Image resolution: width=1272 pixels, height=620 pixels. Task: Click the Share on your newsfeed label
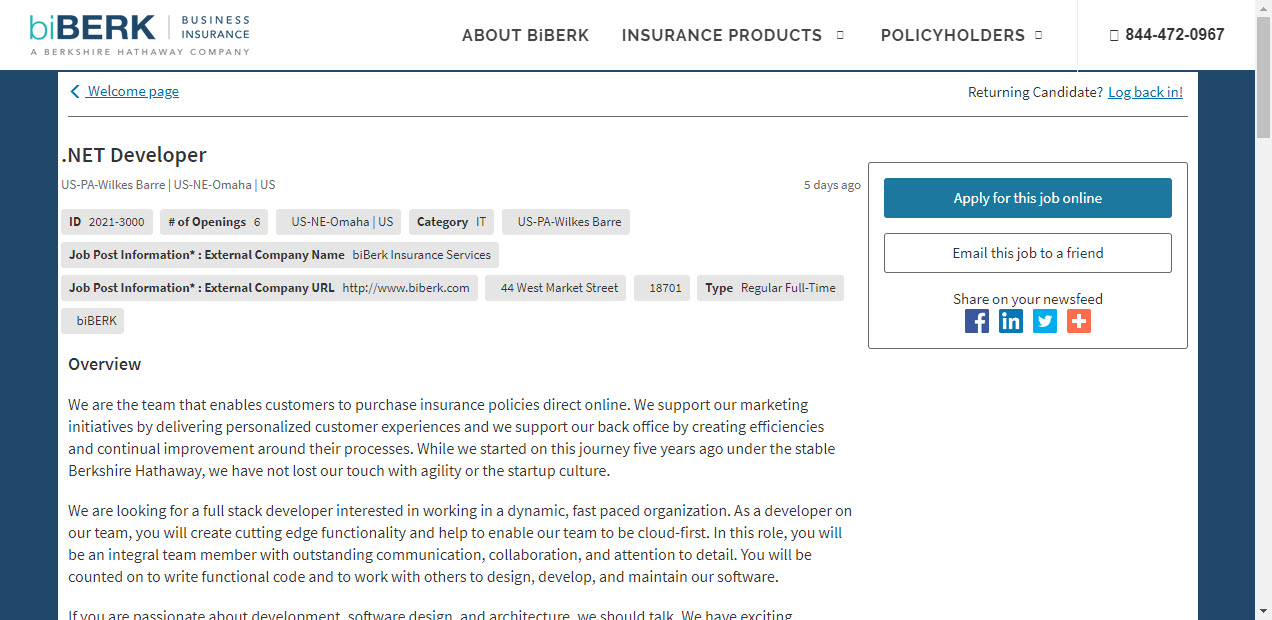(1028, 299)
